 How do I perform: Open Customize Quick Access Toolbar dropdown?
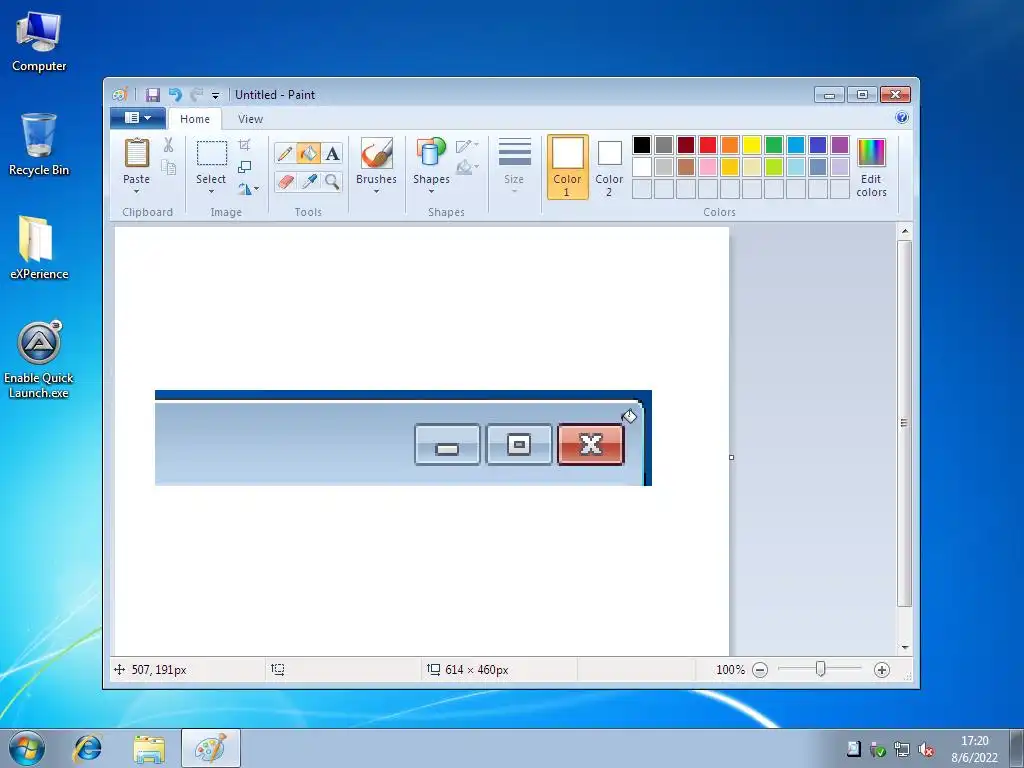[x=215, y=95]
